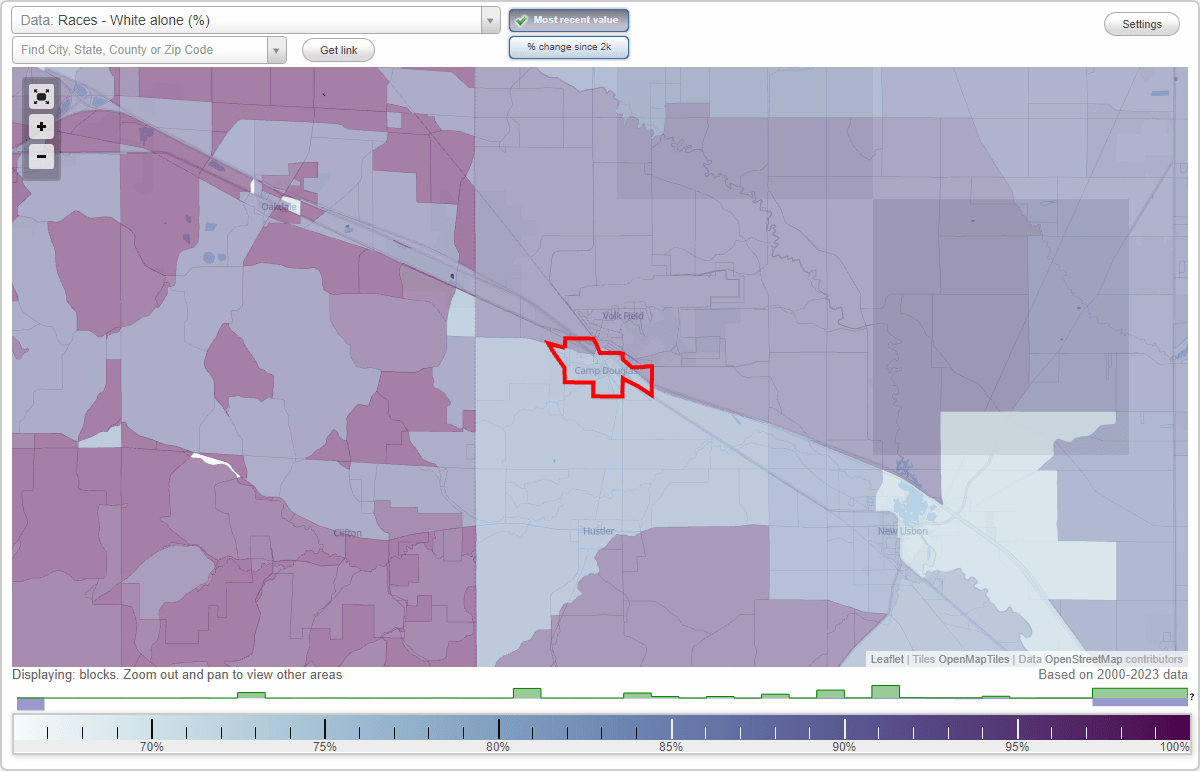Image resolution: width=1200 pixels, height=771 pixels.
Task: Click the "Get link" button
Action: (337, 49)
